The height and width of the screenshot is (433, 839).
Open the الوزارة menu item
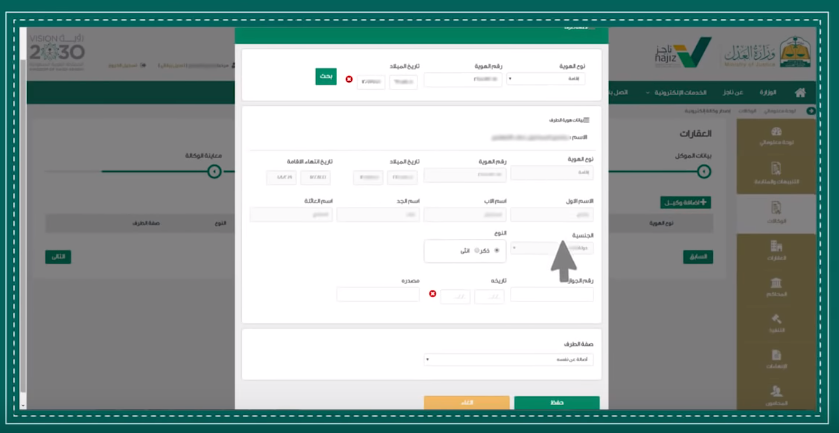(767, 93)
